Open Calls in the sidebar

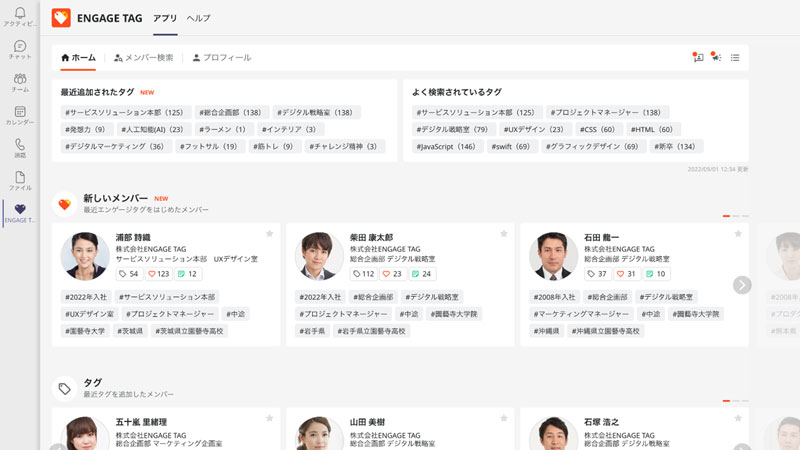[x=20, y=148]
